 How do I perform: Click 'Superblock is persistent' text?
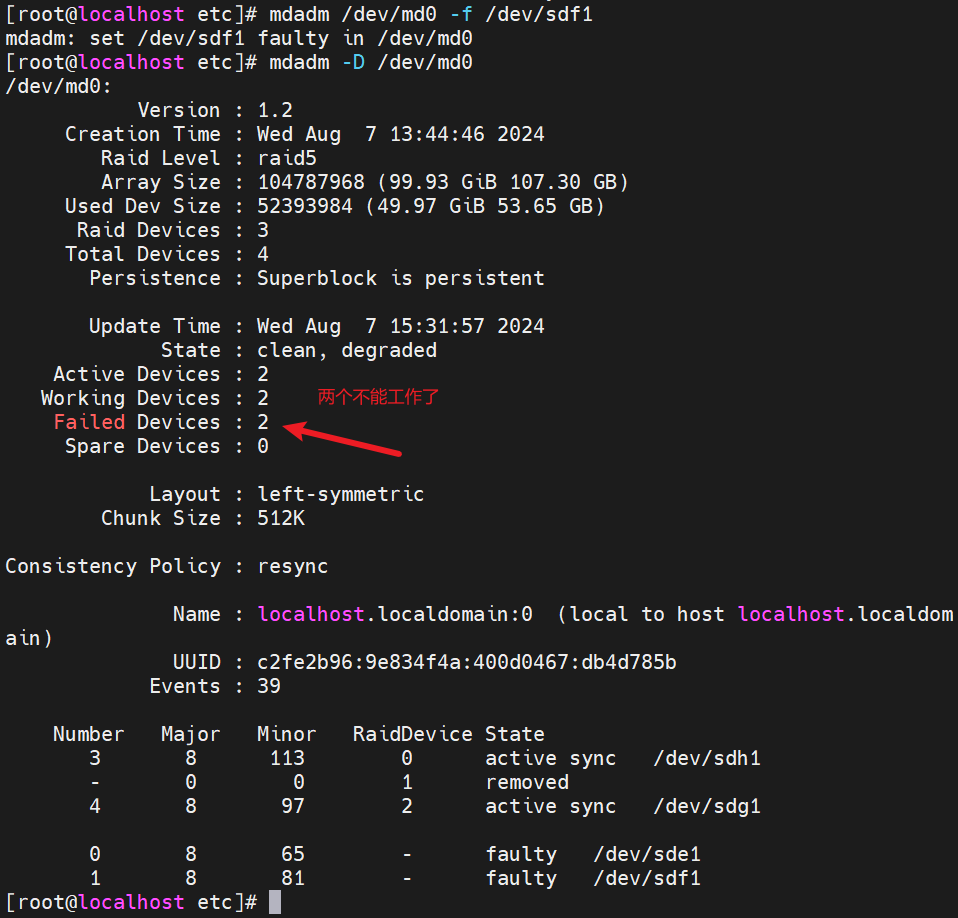[400, 279]
